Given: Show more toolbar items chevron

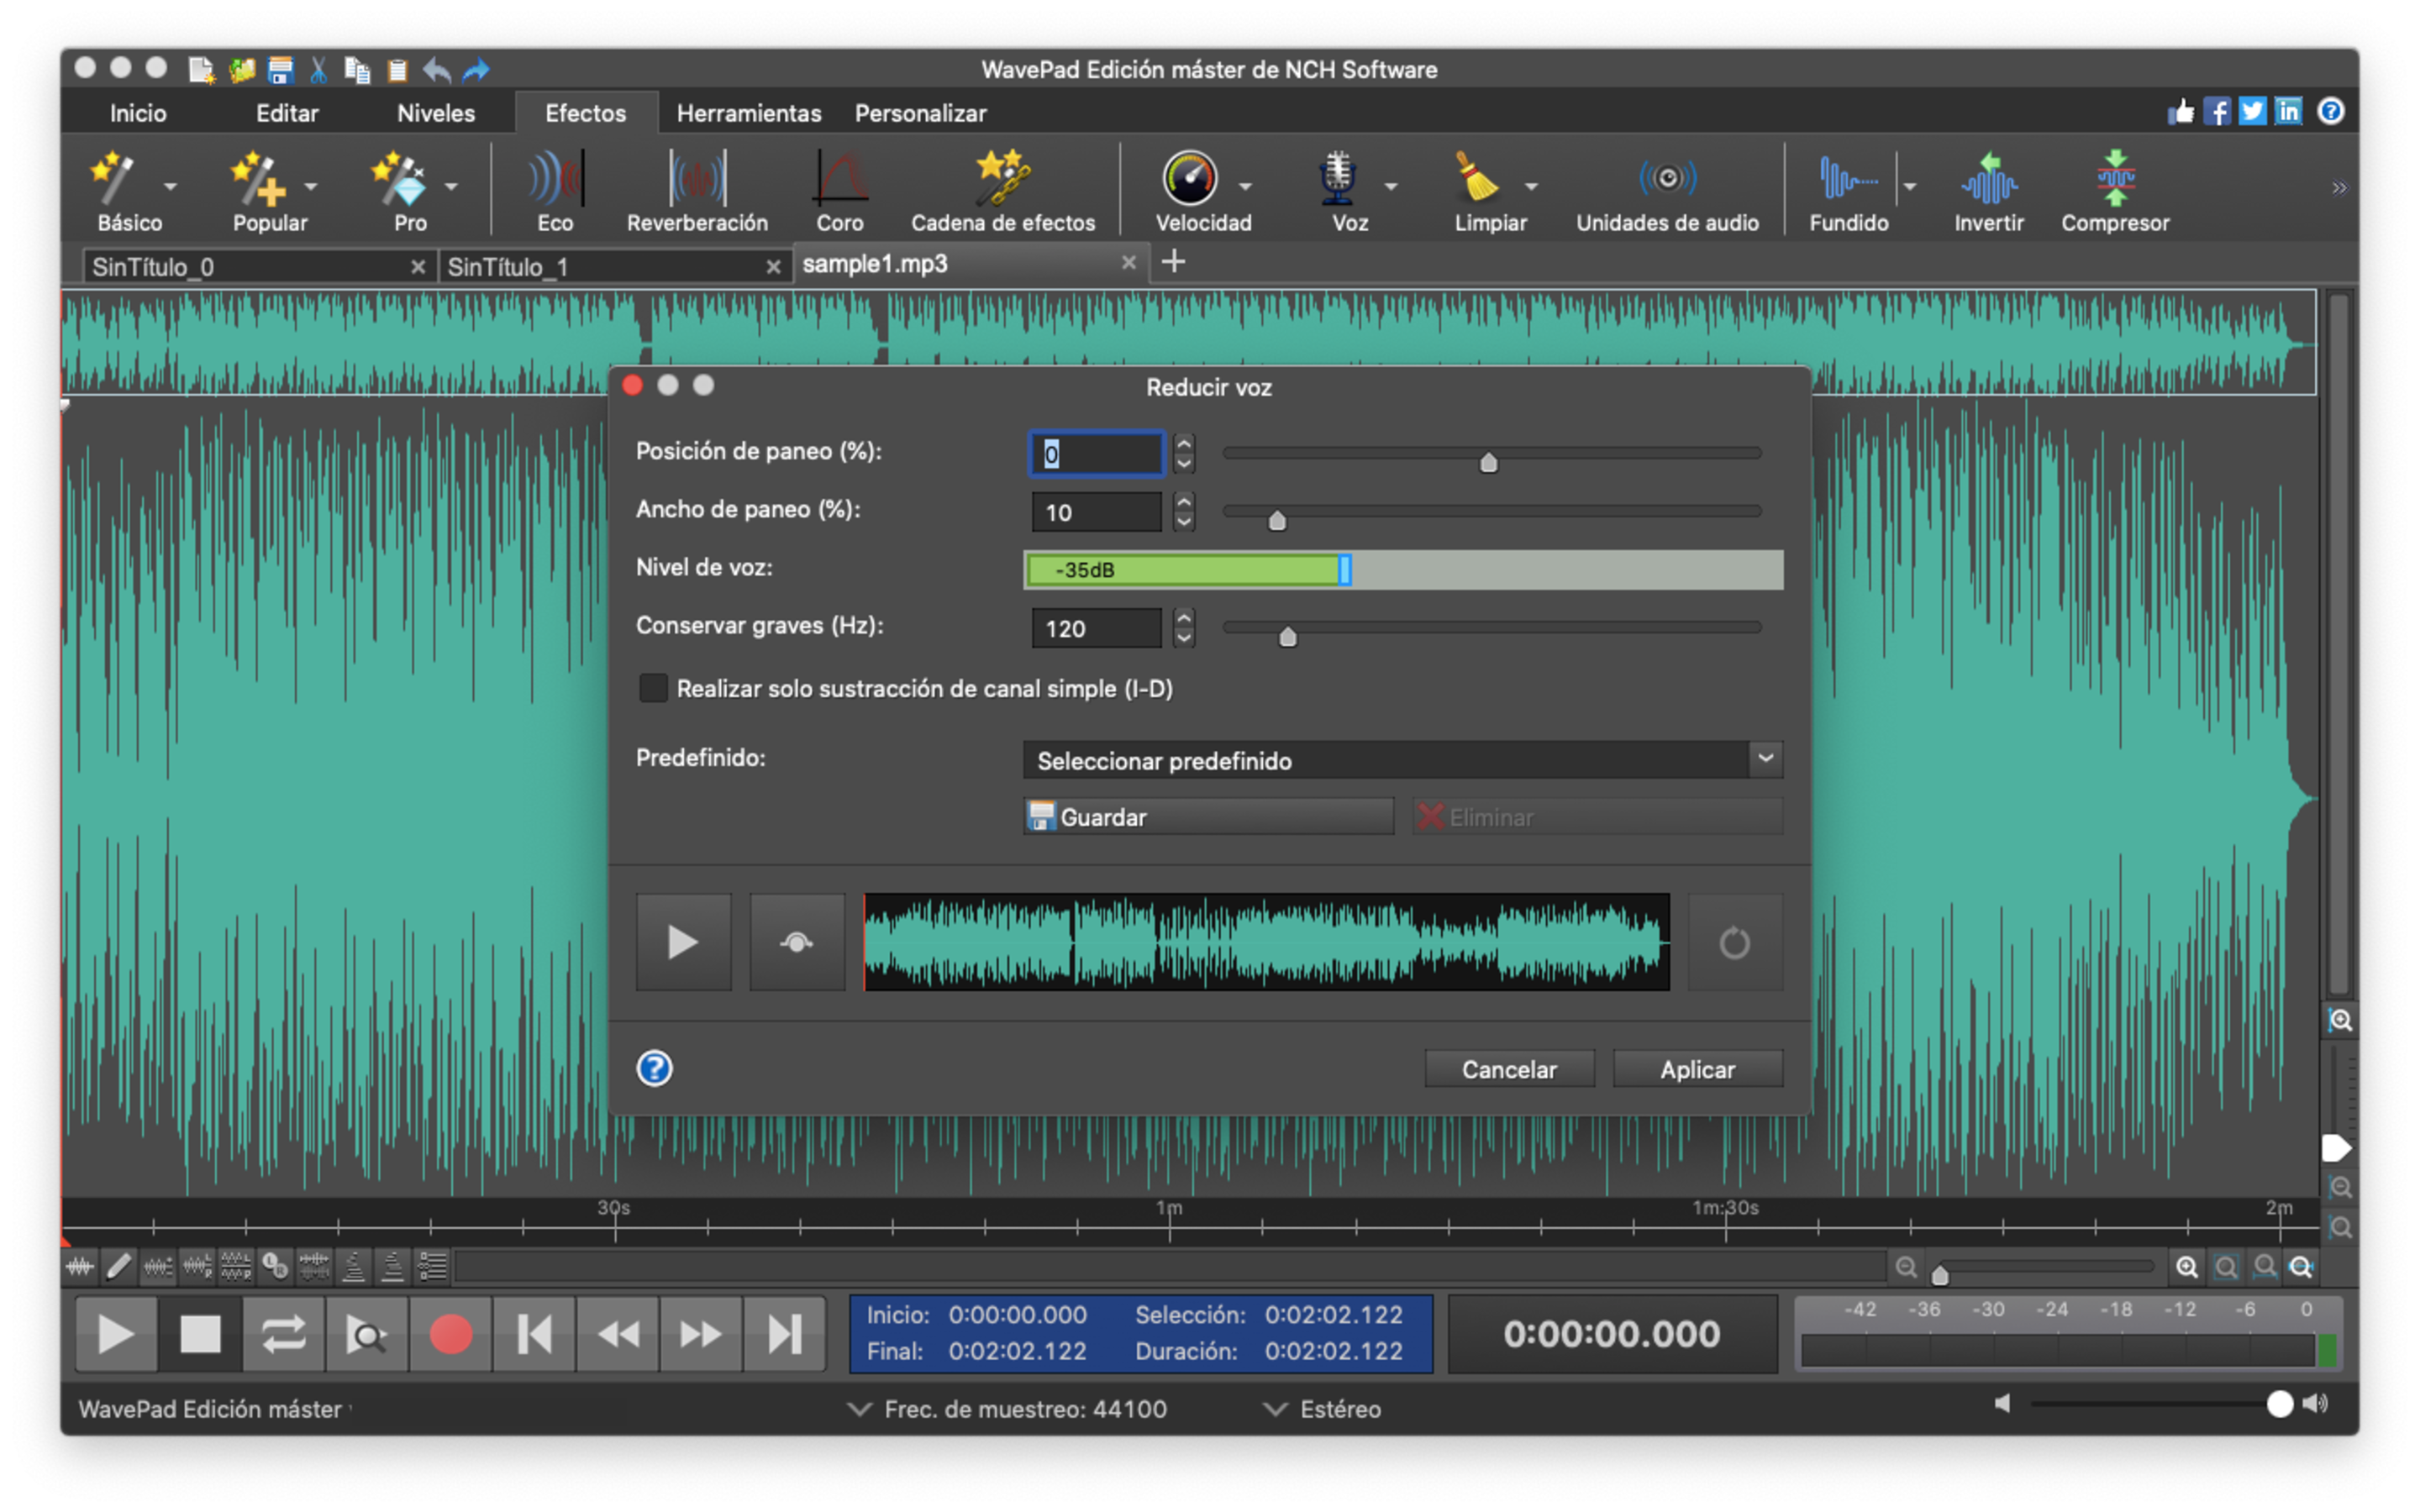Looking at the screenshot, I should click(x=2339, y=188).
